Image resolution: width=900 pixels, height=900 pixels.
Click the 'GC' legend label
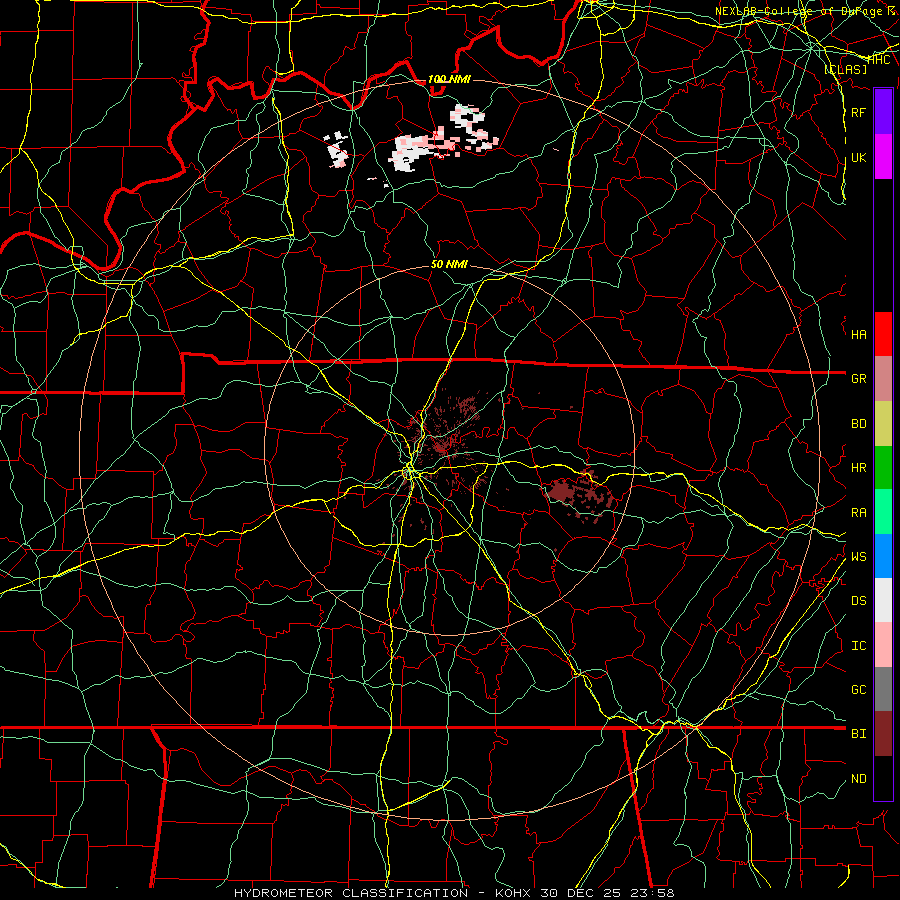pyautogui.click(x=858, y=689)
